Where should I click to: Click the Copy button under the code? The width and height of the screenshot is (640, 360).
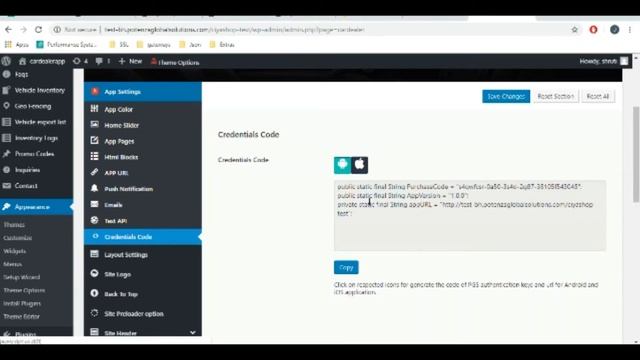[x=346, y=267]
